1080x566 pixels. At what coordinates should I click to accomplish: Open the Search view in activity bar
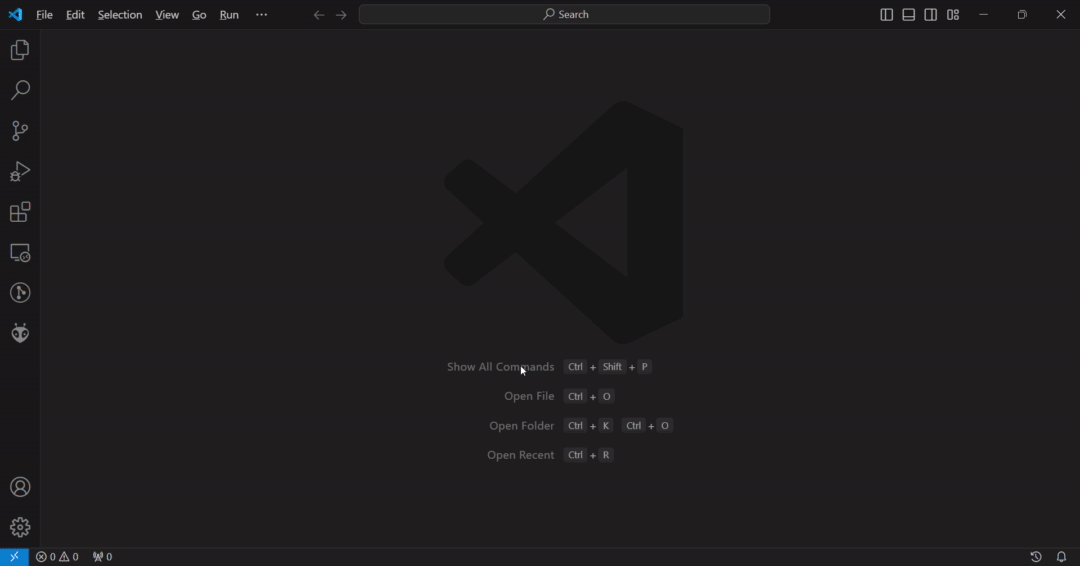point(20,91)
